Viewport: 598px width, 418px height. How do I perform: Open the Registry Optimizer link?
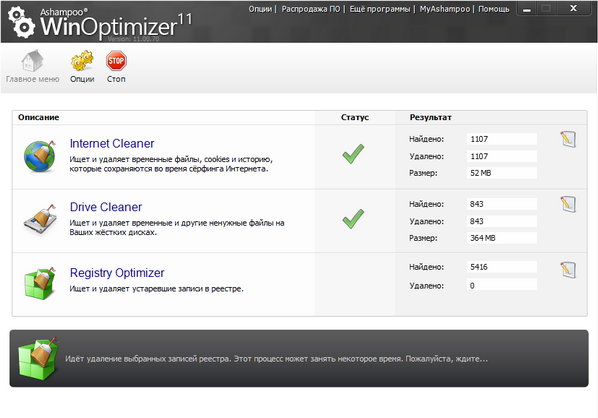tap(117, 273)
